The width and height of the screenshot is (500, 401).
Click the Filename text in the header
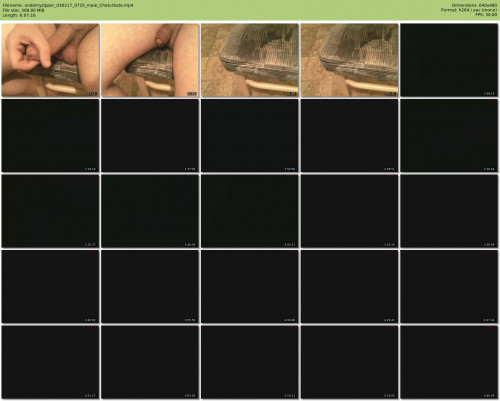68,5
